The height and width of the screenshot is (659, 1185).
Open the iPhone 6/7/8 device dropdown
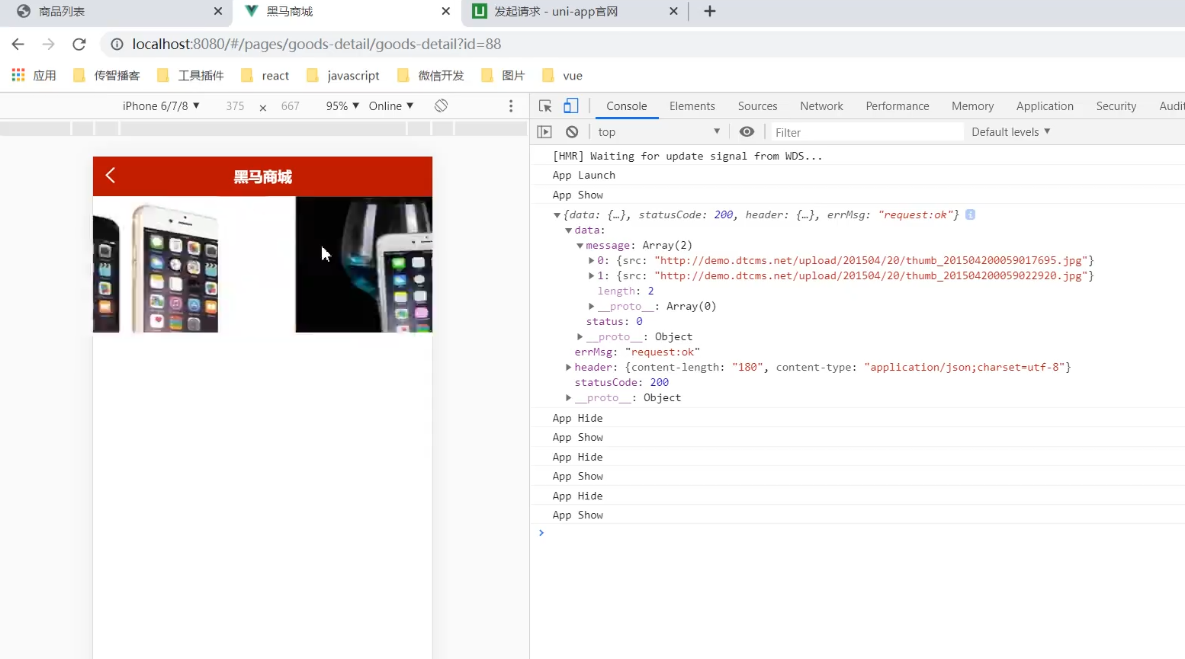161,106
